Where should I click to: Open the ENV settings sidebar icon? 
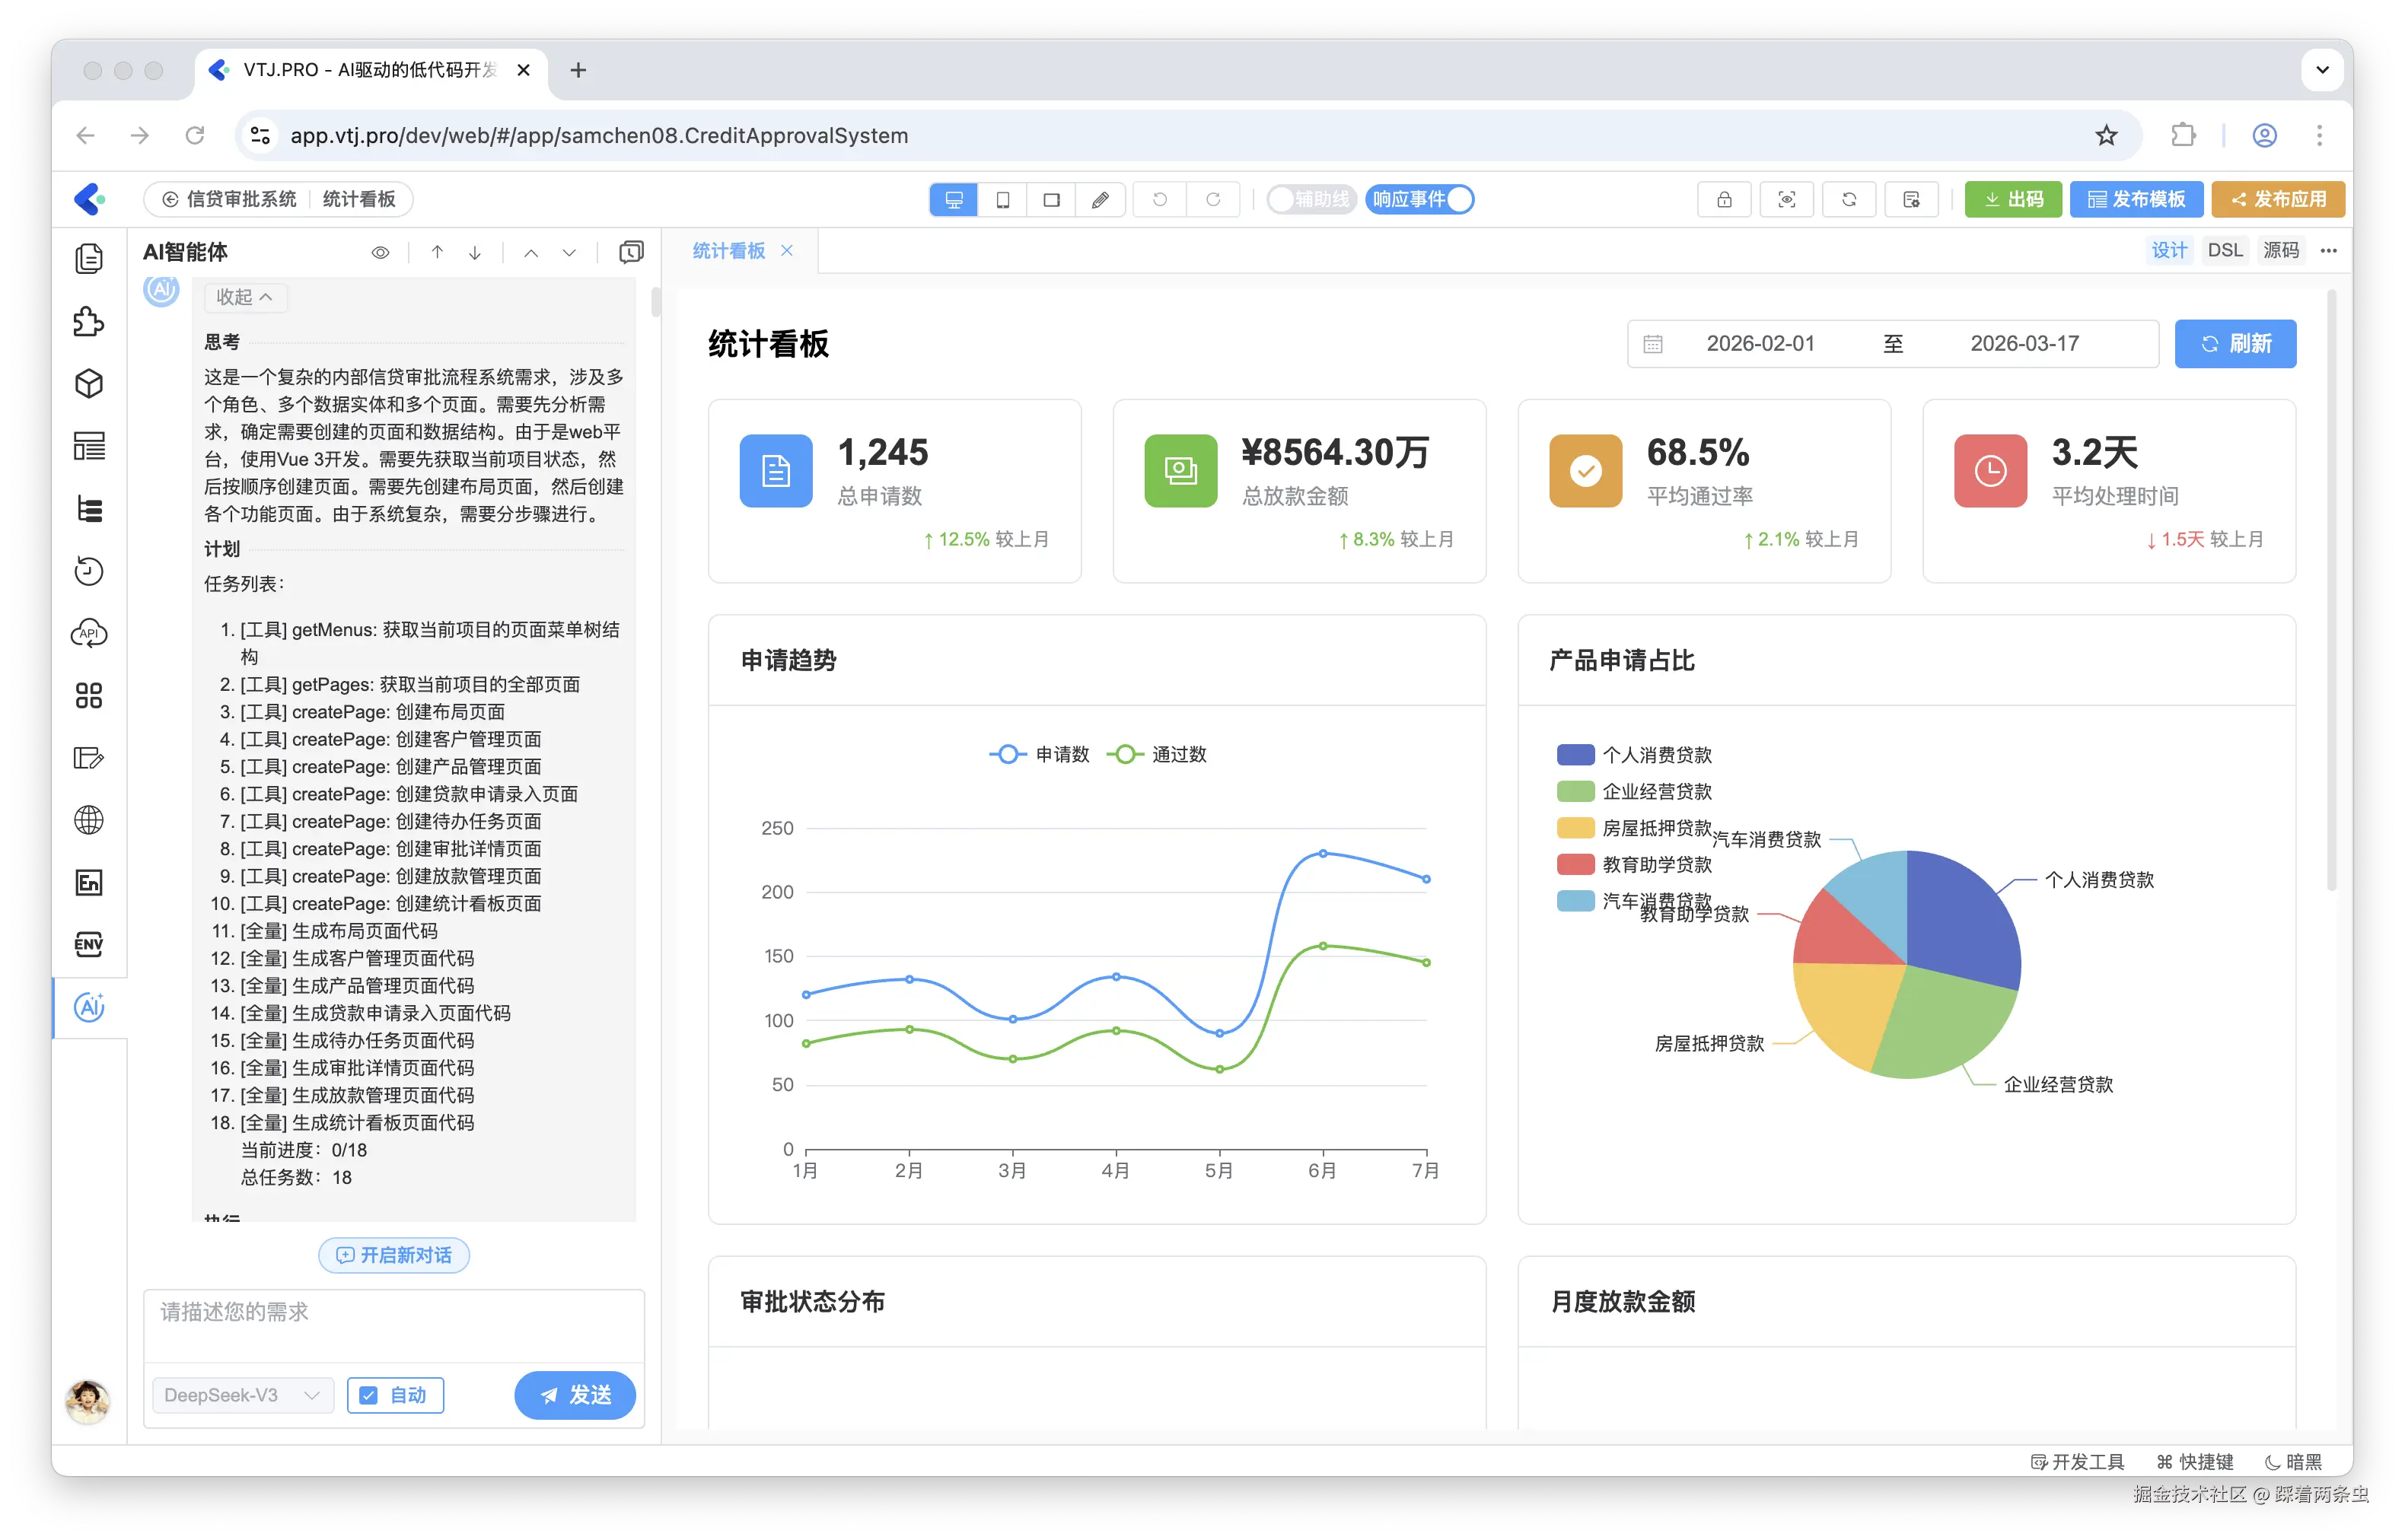pos(89,945)
